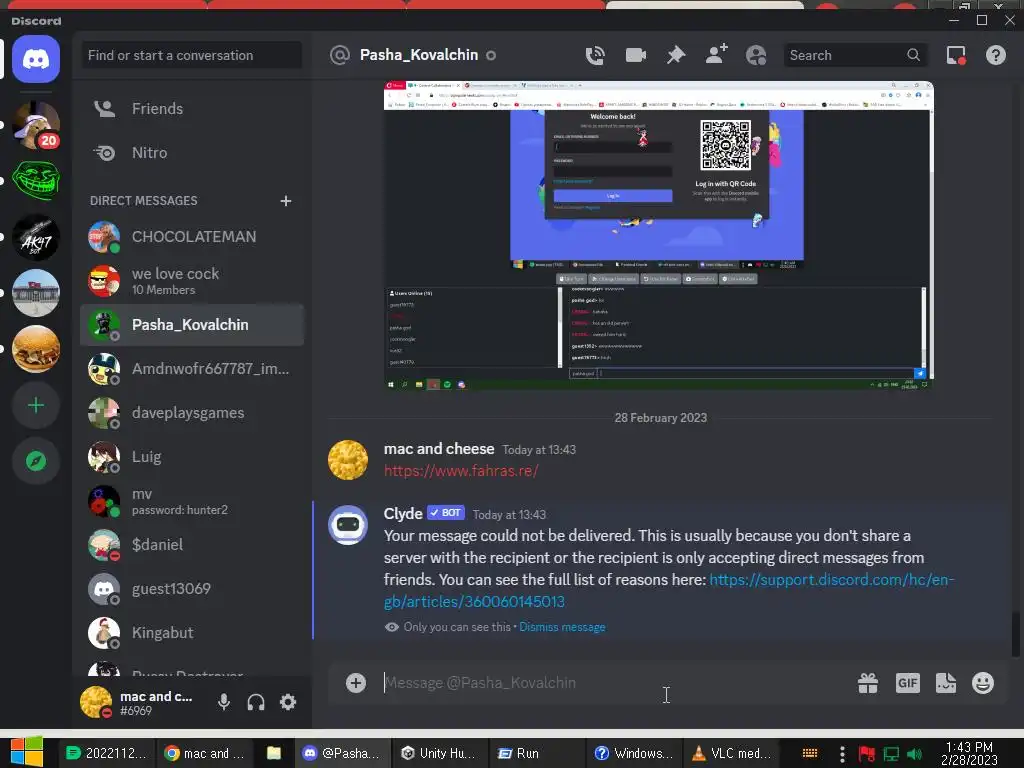Click mac and cheese username in chat

point(439,449)
